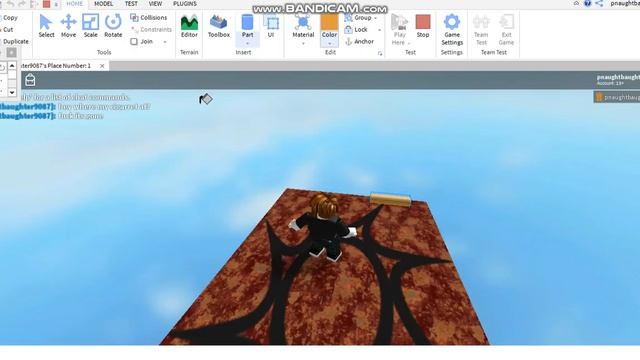The width and height of the screenshot is (640, 360).
Task: Group the selected objects
Action: 358,18
